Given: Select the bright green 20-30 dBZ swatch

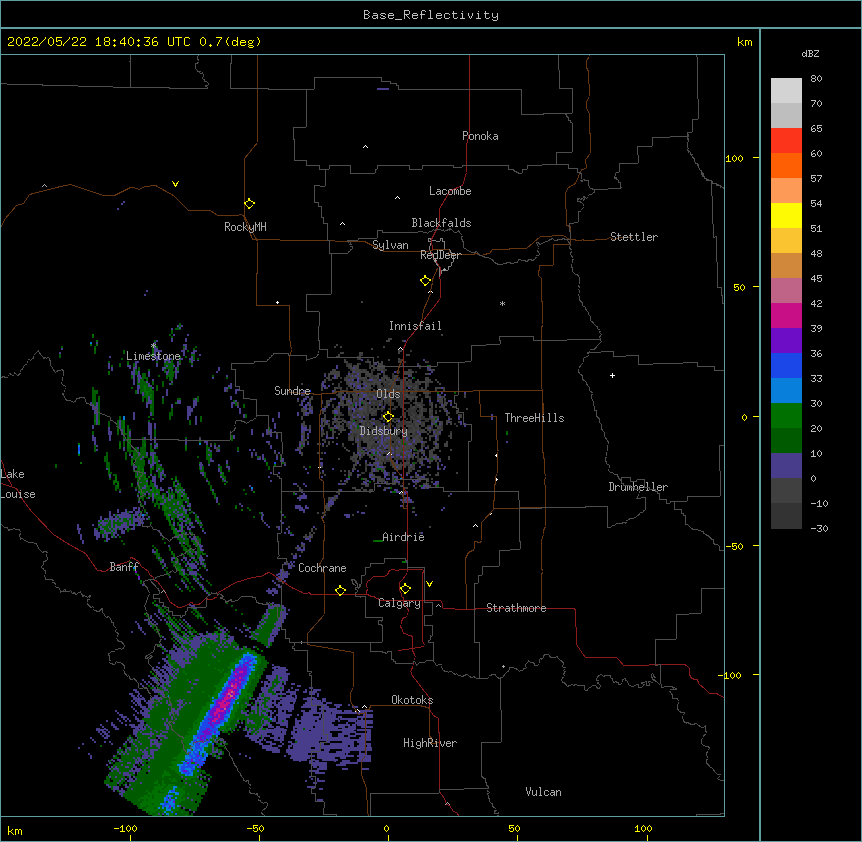Looking at the screenshot, I should (786, 416).
